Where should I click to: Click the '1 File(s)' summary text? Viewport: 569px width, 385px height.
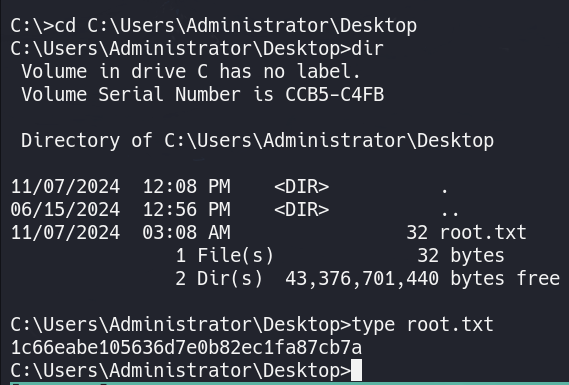(x=224, y=256)
